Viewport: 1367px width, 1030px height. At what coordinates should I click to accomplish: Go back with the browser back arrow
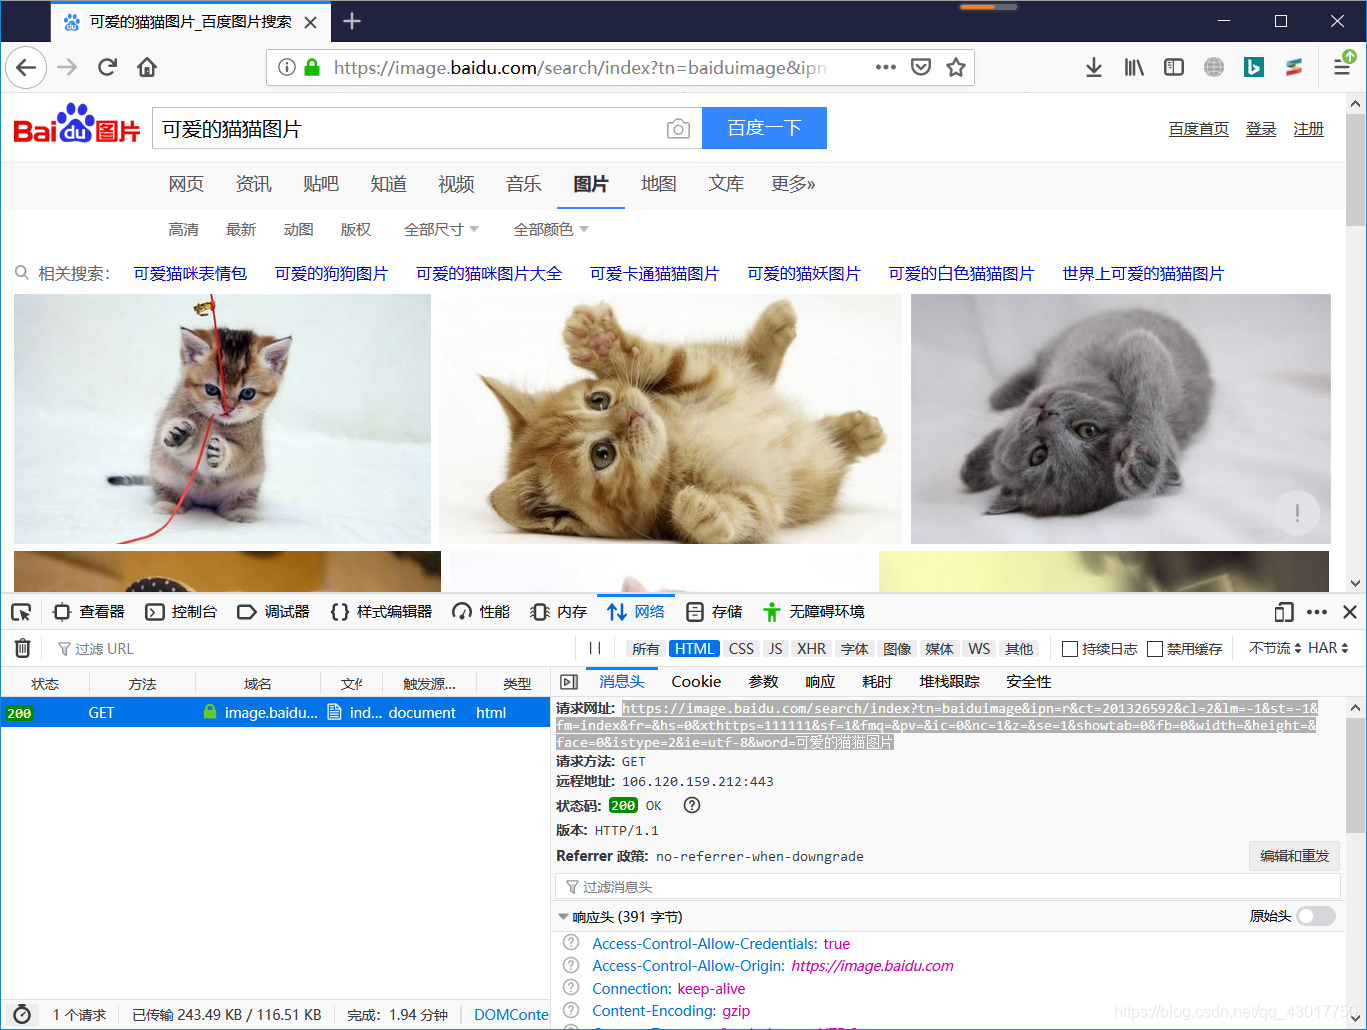click(26, 67)
